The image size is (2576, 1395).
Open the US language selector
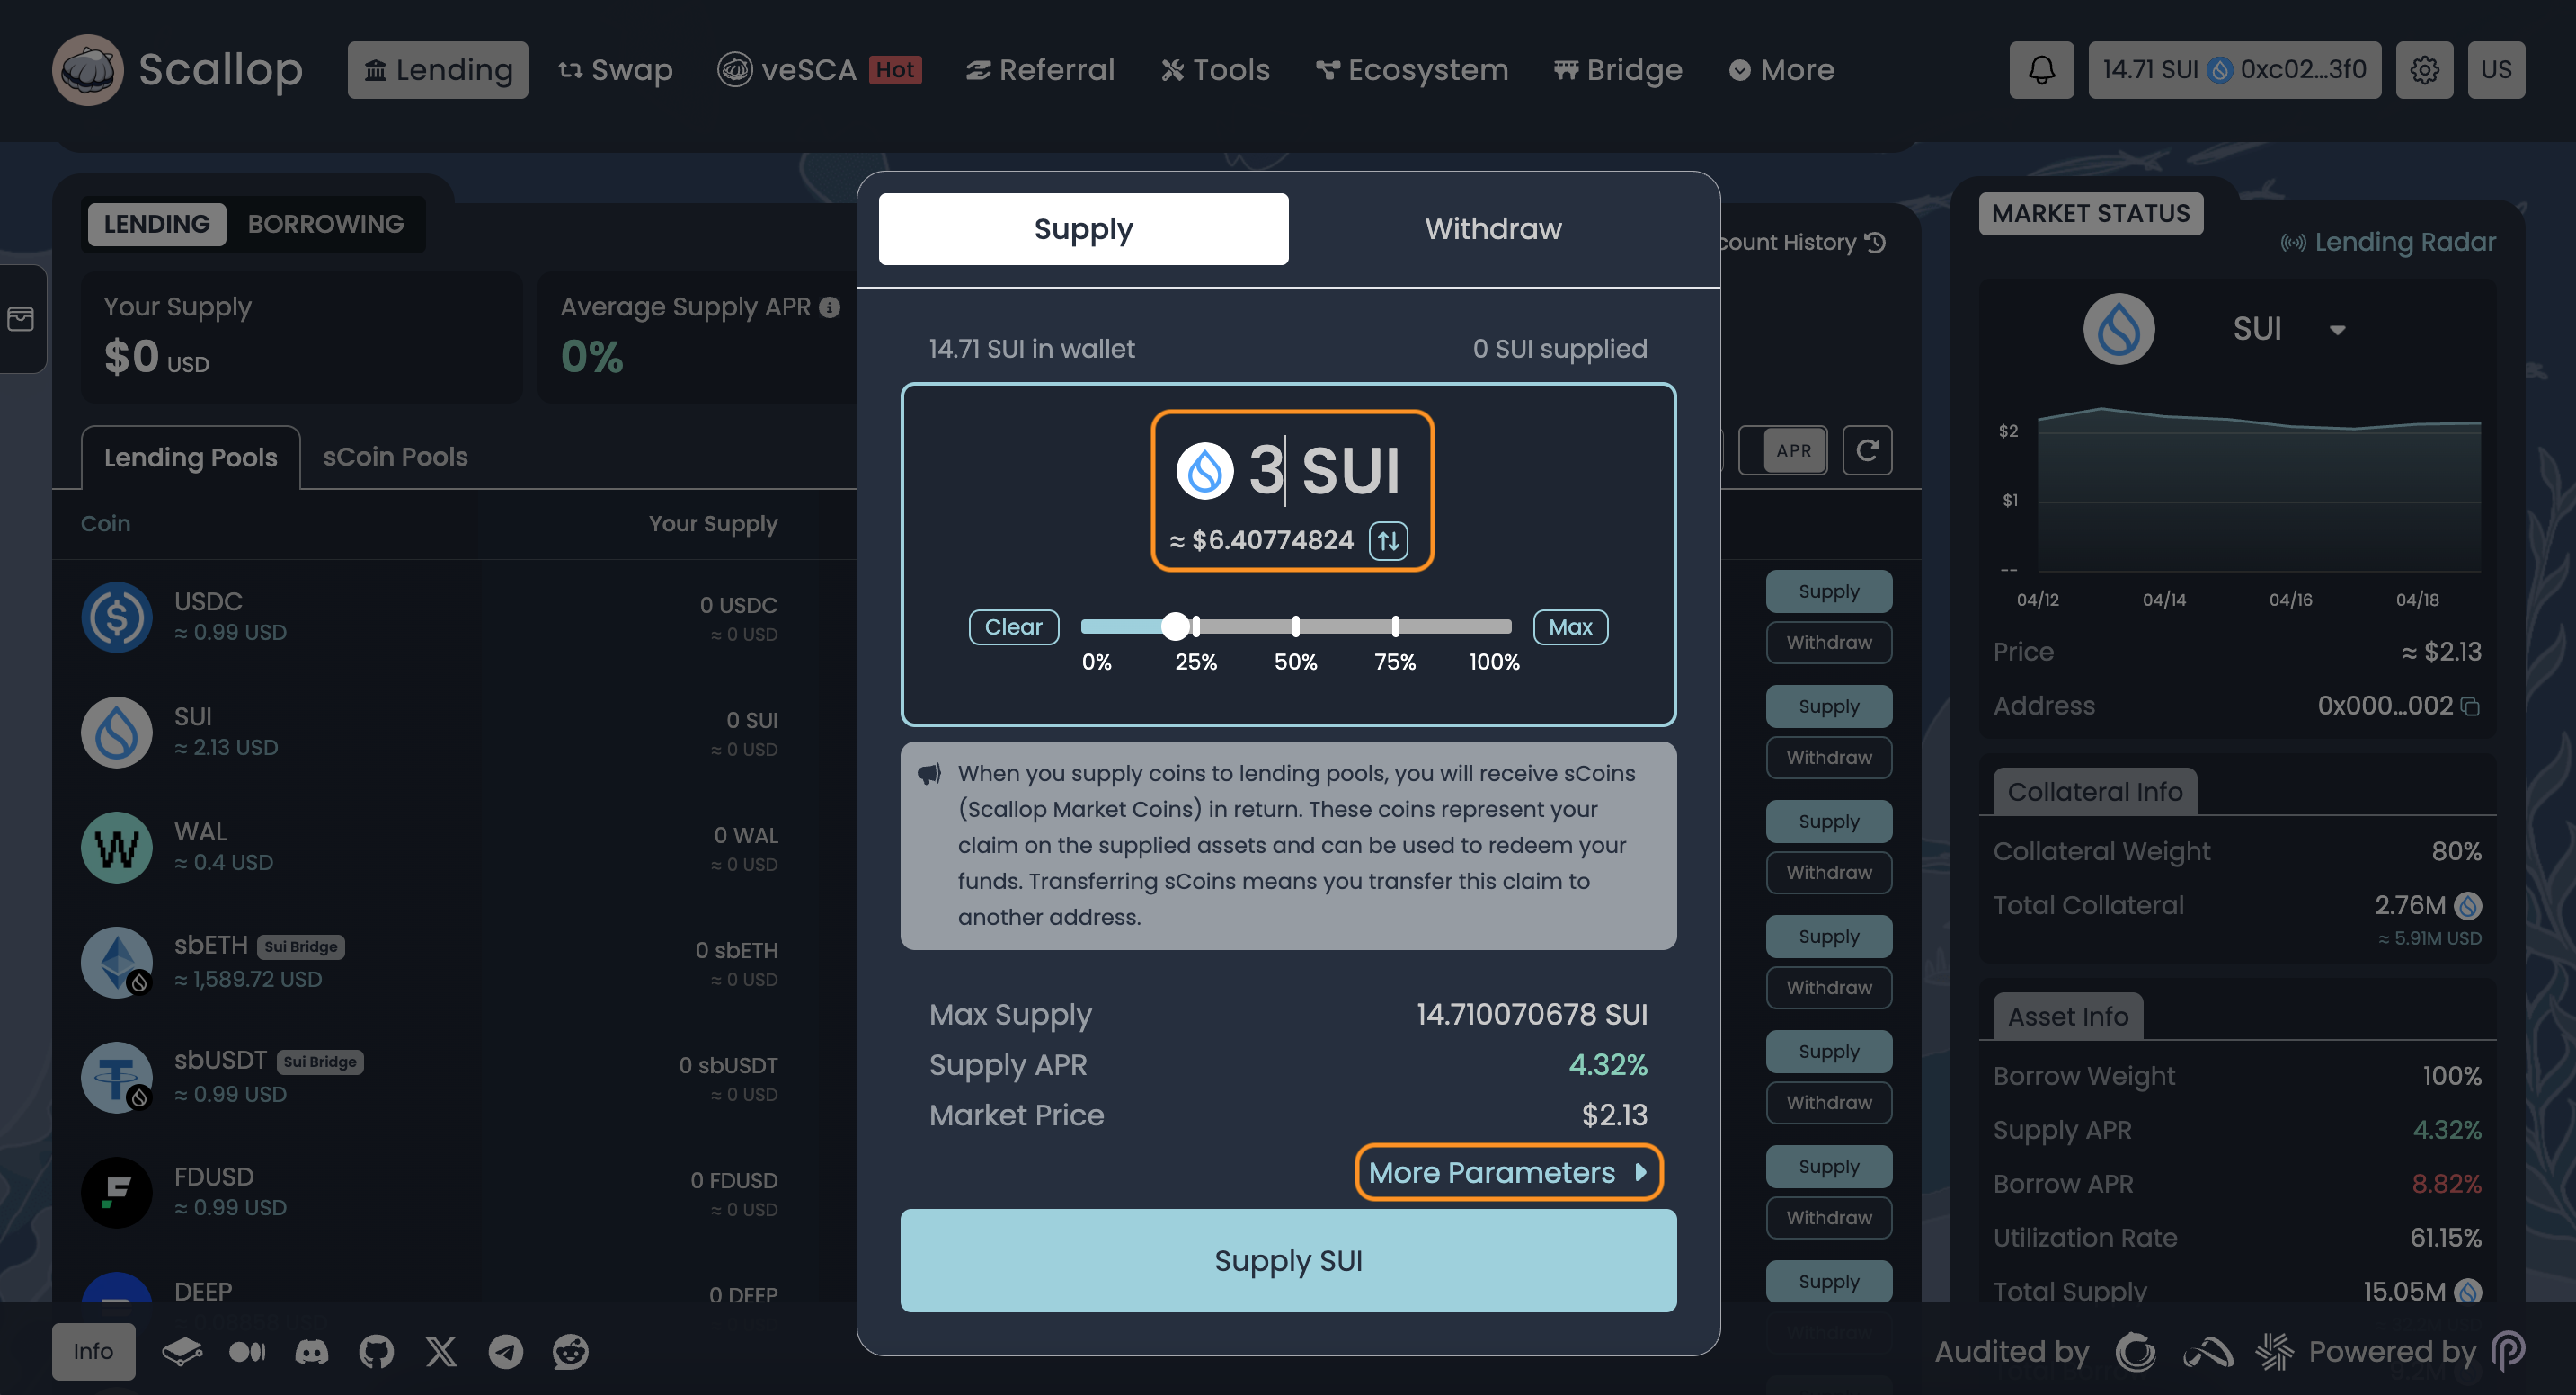click(x=2496, y=70)
